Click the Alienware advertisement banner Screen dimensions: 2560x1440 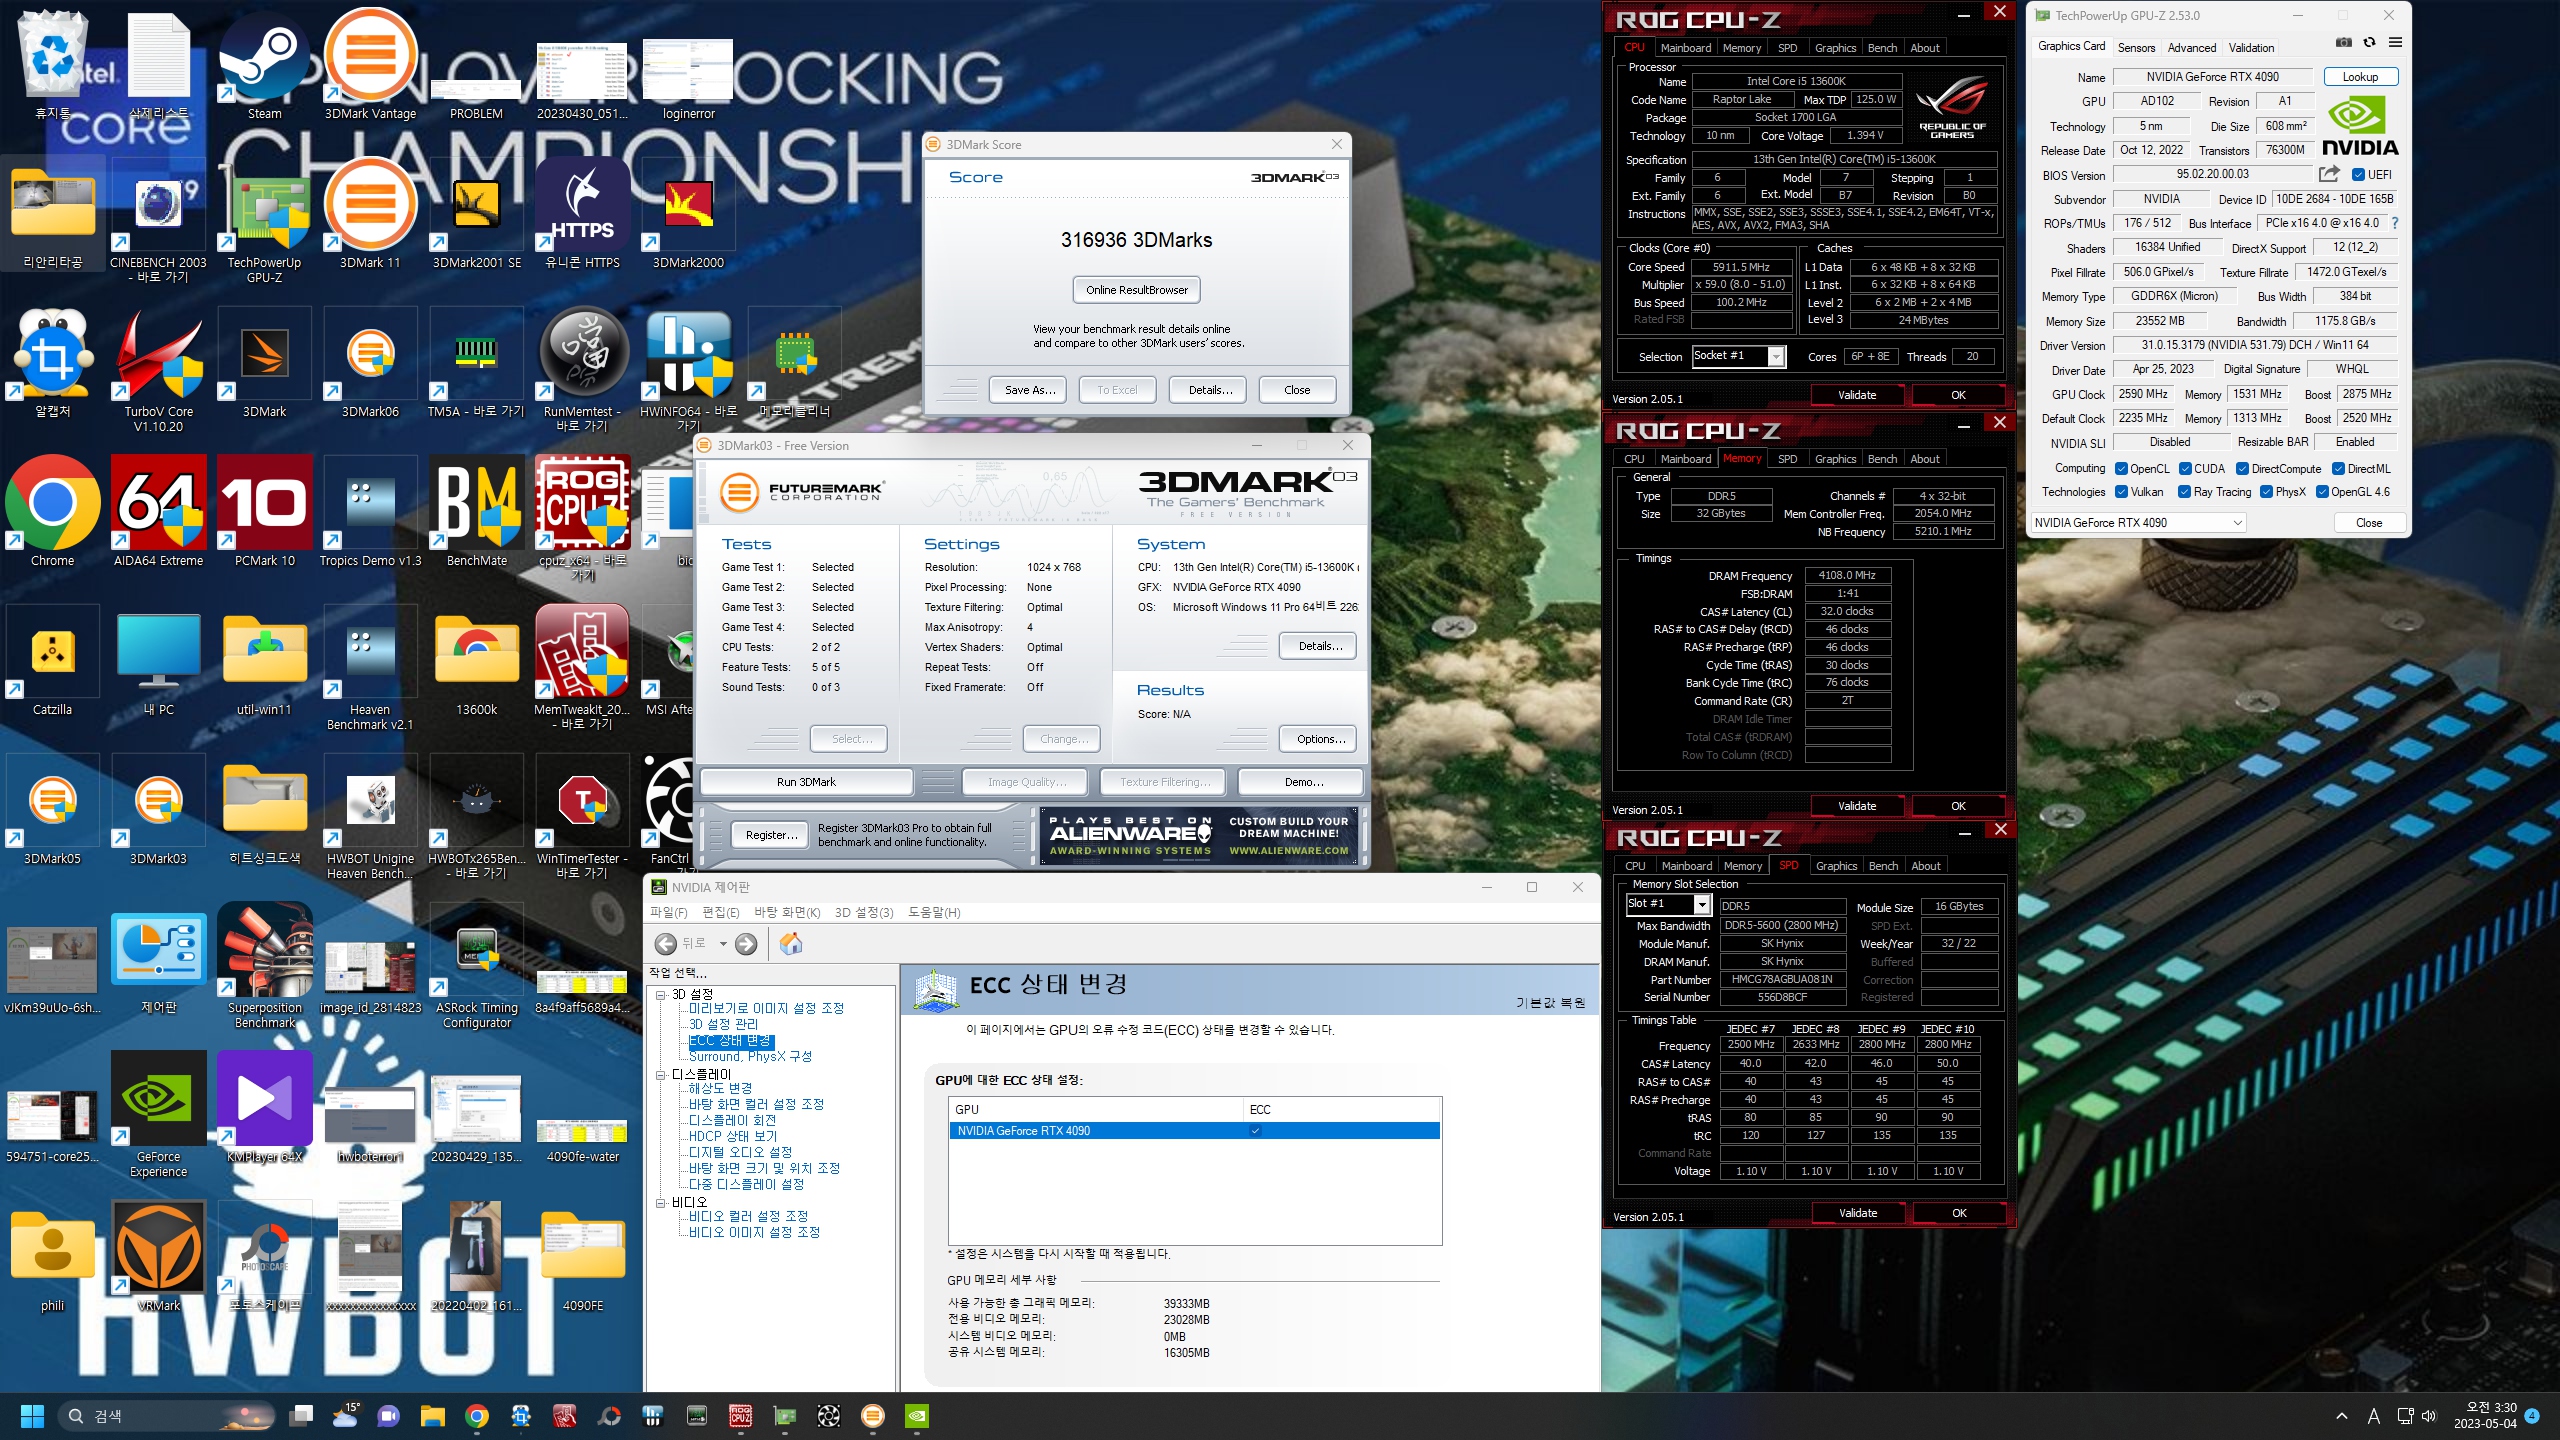pyautogui.click(x=1199, y=836)
